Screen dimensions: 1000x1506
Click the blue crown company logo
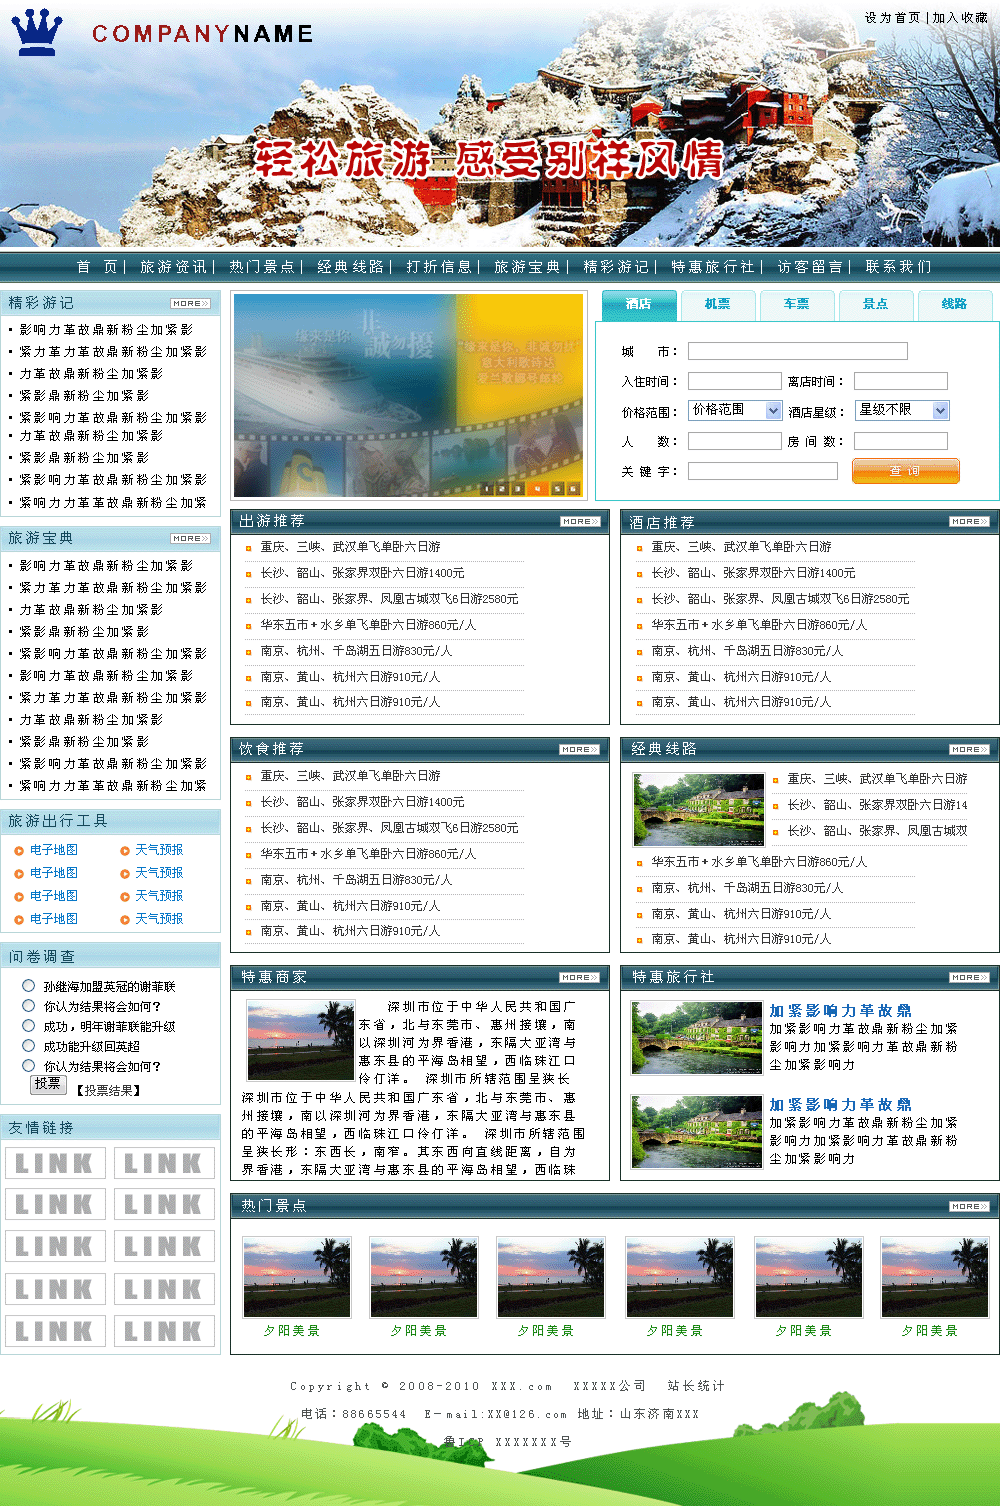coord(36,33)
